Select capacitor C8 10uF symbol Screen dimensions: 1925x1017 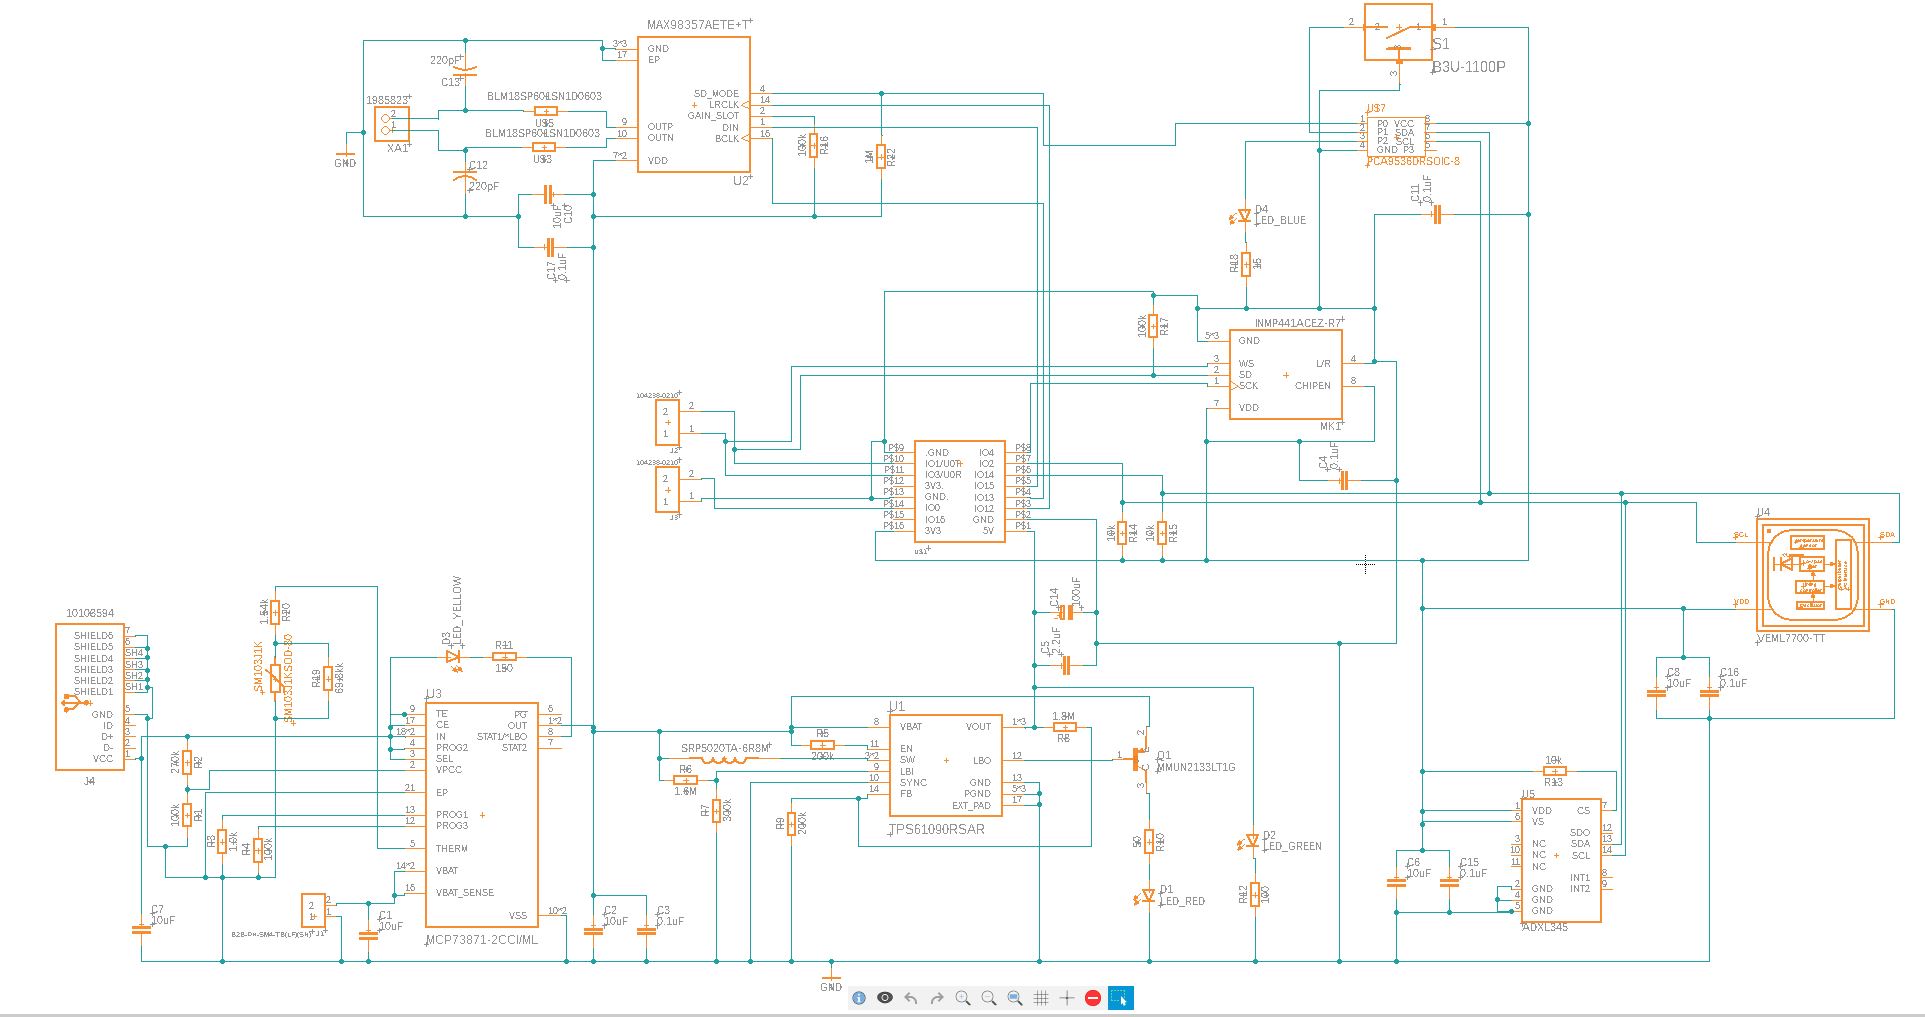(1657, 691)
